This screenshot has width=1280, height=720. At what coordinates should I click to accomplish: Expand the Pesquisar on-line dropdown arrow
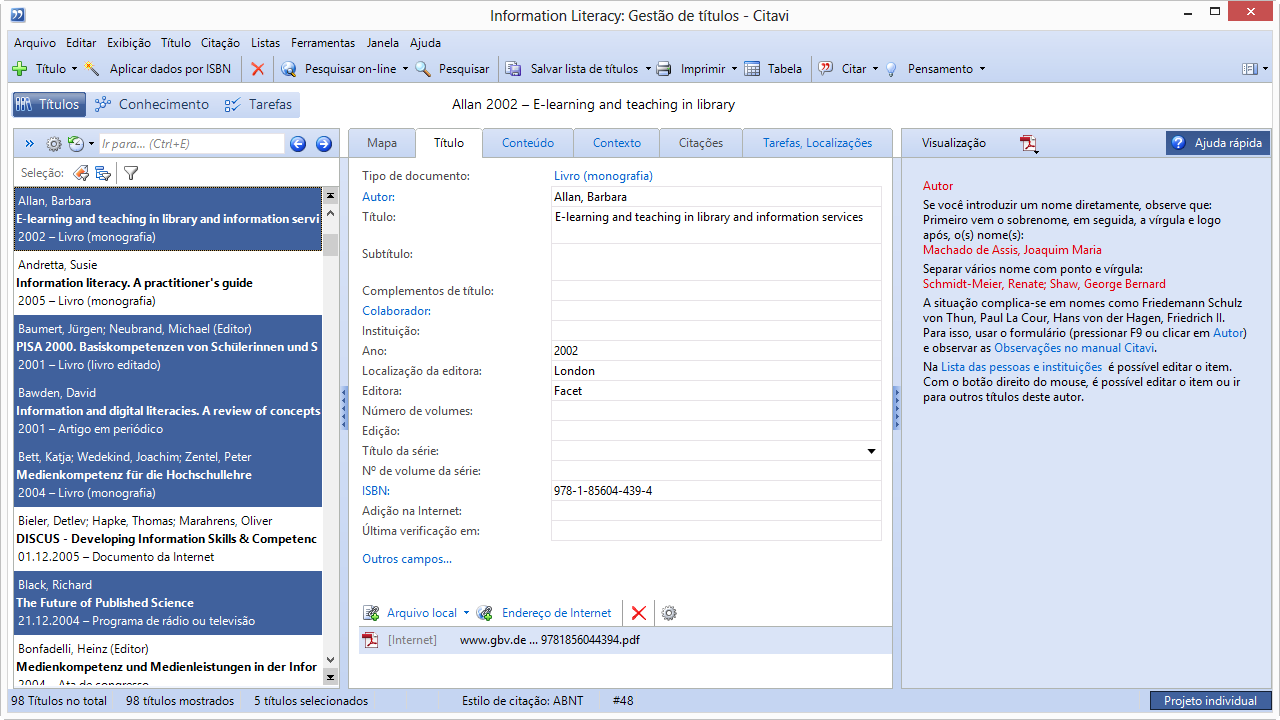pyautogui.click(x=405, y=69)
